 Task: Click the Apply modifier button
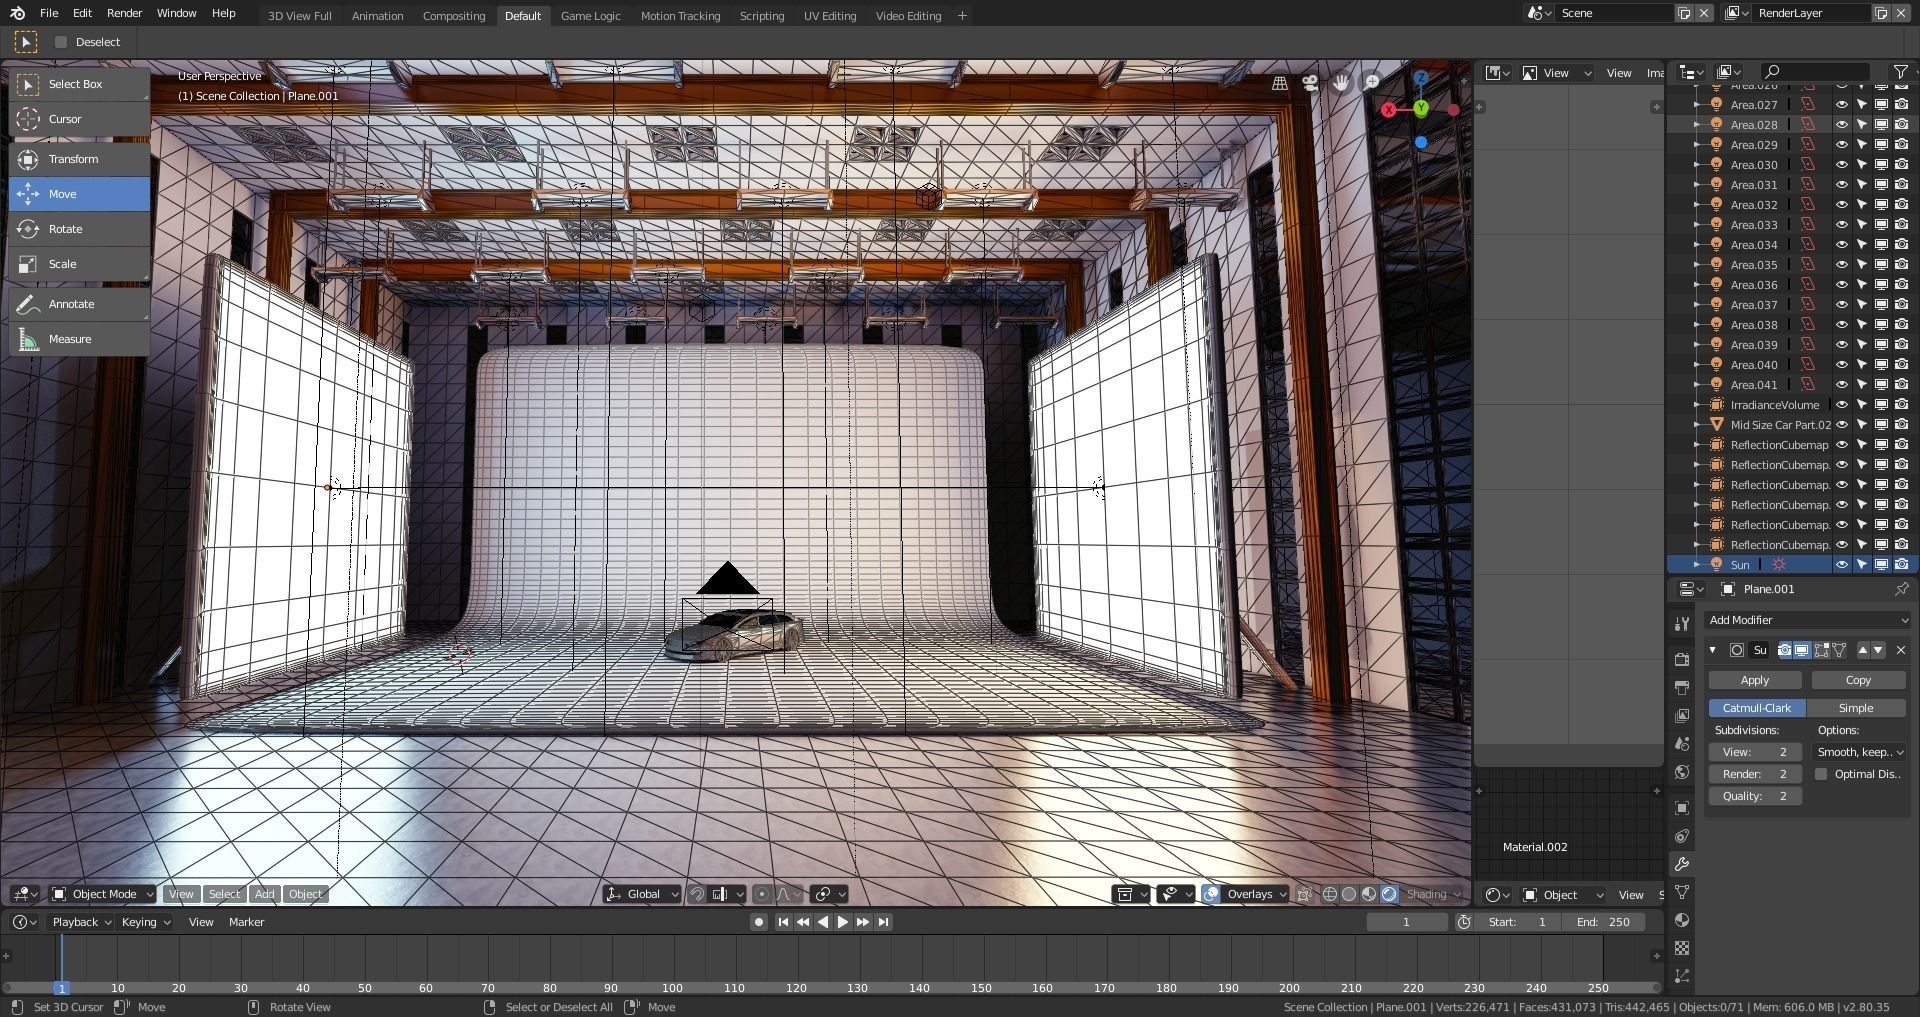click(x=1755, y=680)
